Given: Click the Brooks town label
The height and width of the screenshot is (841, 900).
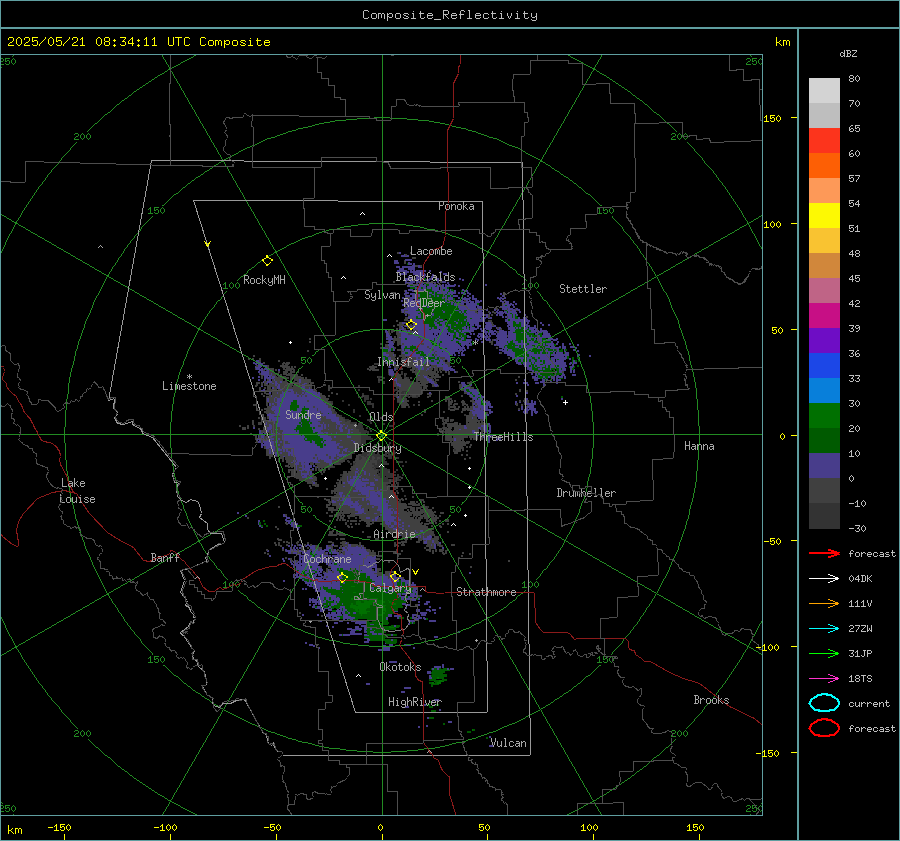Looking at the screenshot, I should pyautogui.click(x=711, y=700).
